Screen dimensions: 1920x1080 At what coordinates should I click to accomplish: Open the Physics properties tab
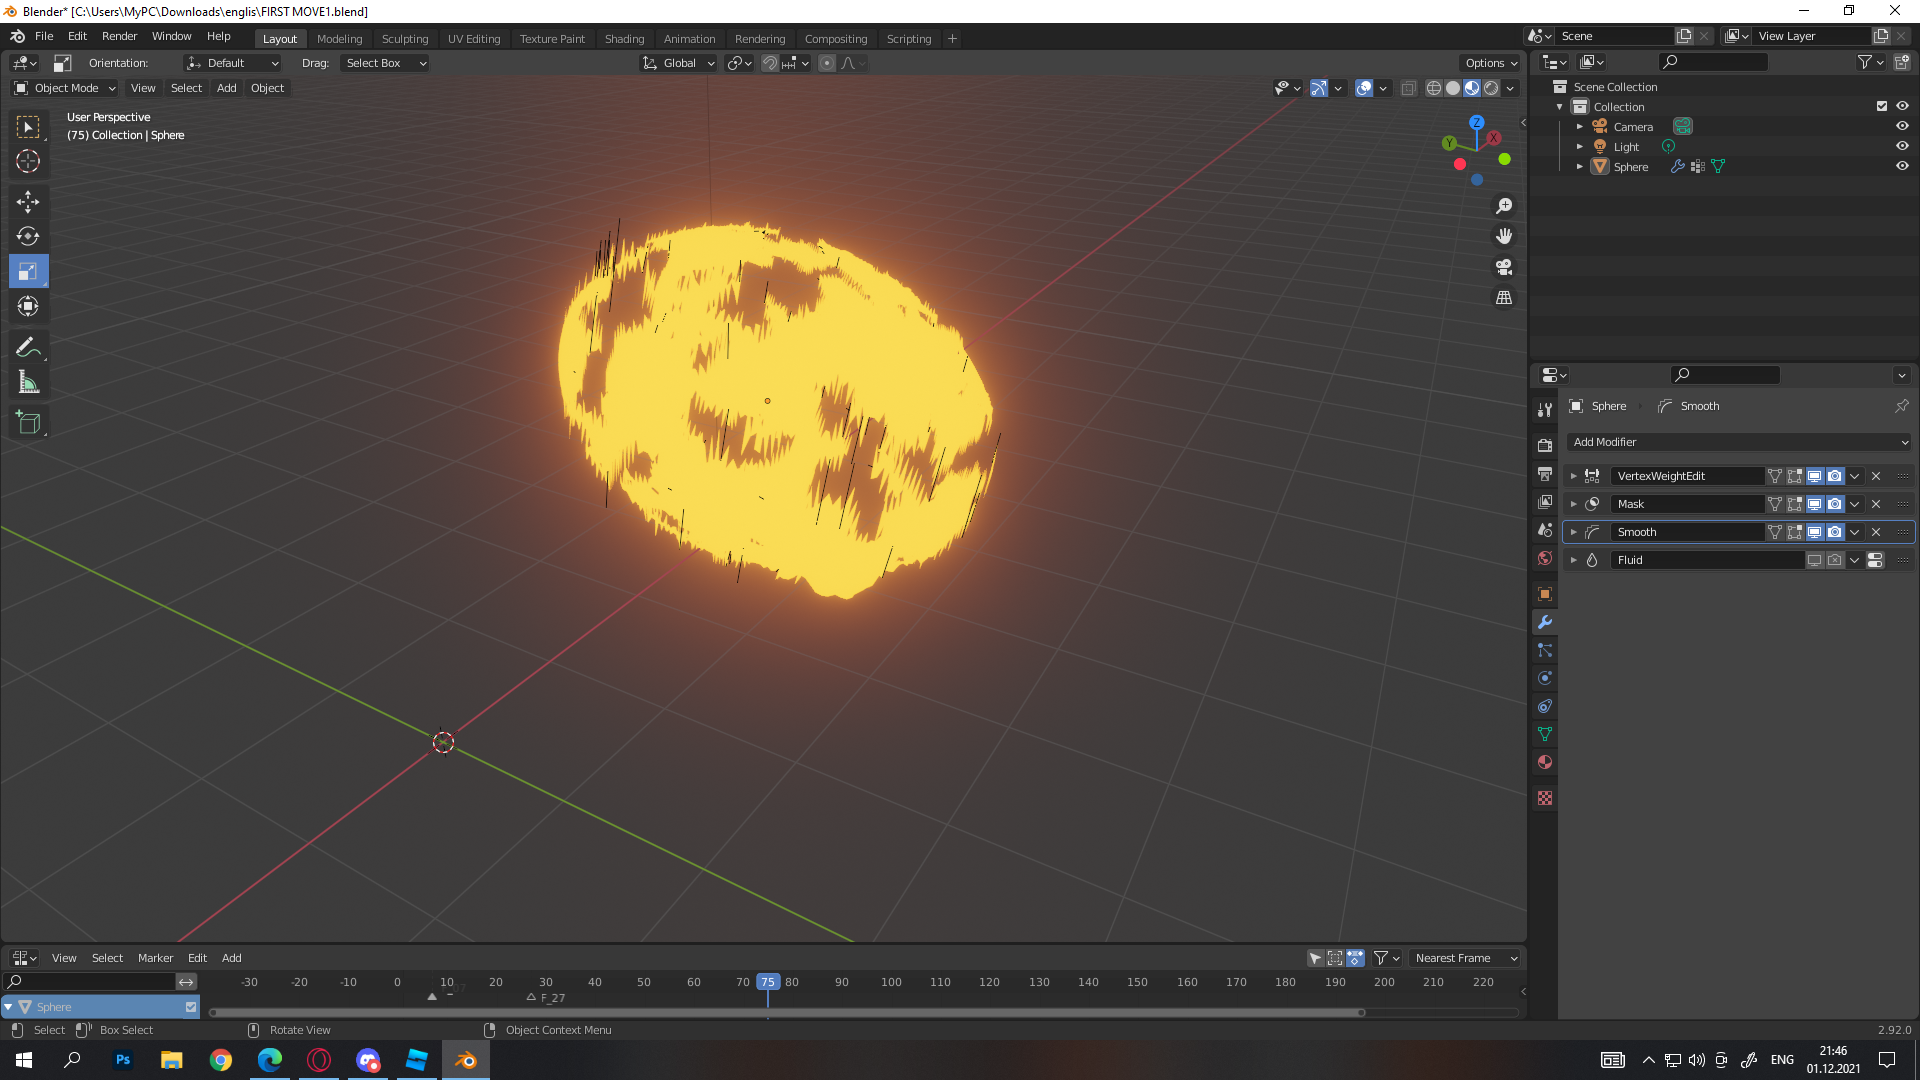click(x=1545, y=678)
